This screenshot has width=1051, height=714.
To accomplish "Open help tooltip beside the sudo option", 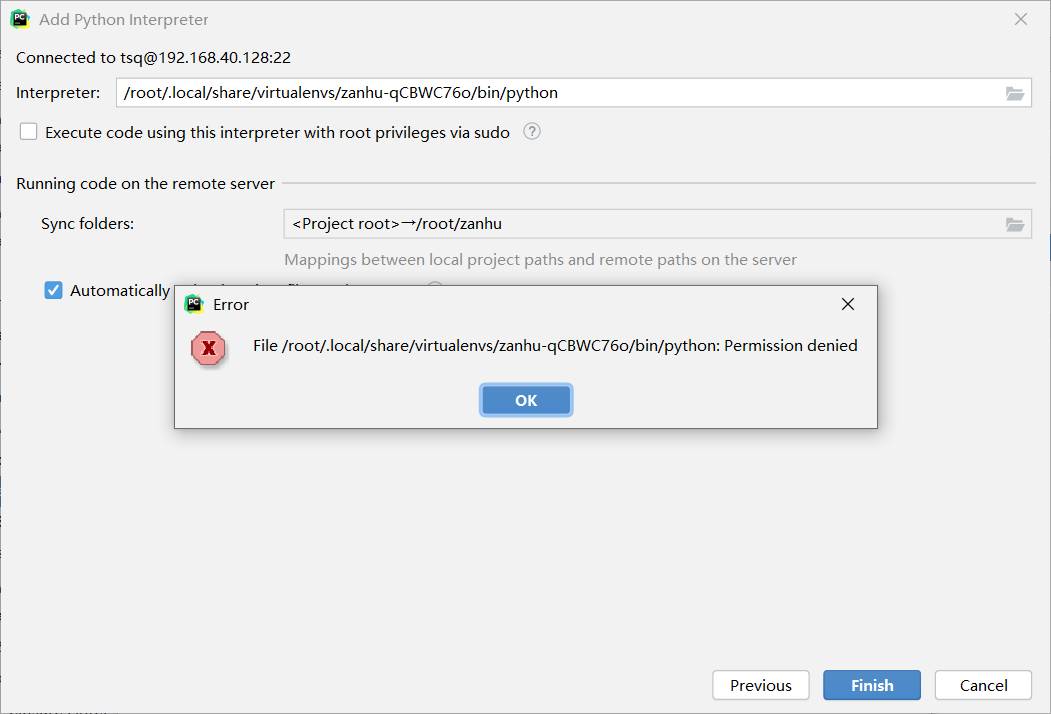I will coord(532,131).
